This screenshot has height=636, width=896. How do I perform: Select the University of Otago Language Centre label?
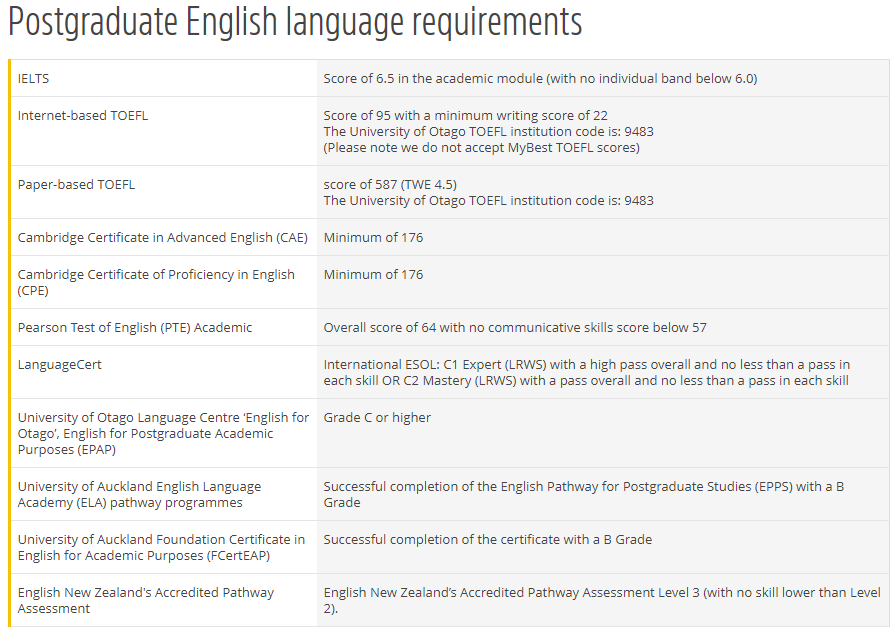click(163, 433)
